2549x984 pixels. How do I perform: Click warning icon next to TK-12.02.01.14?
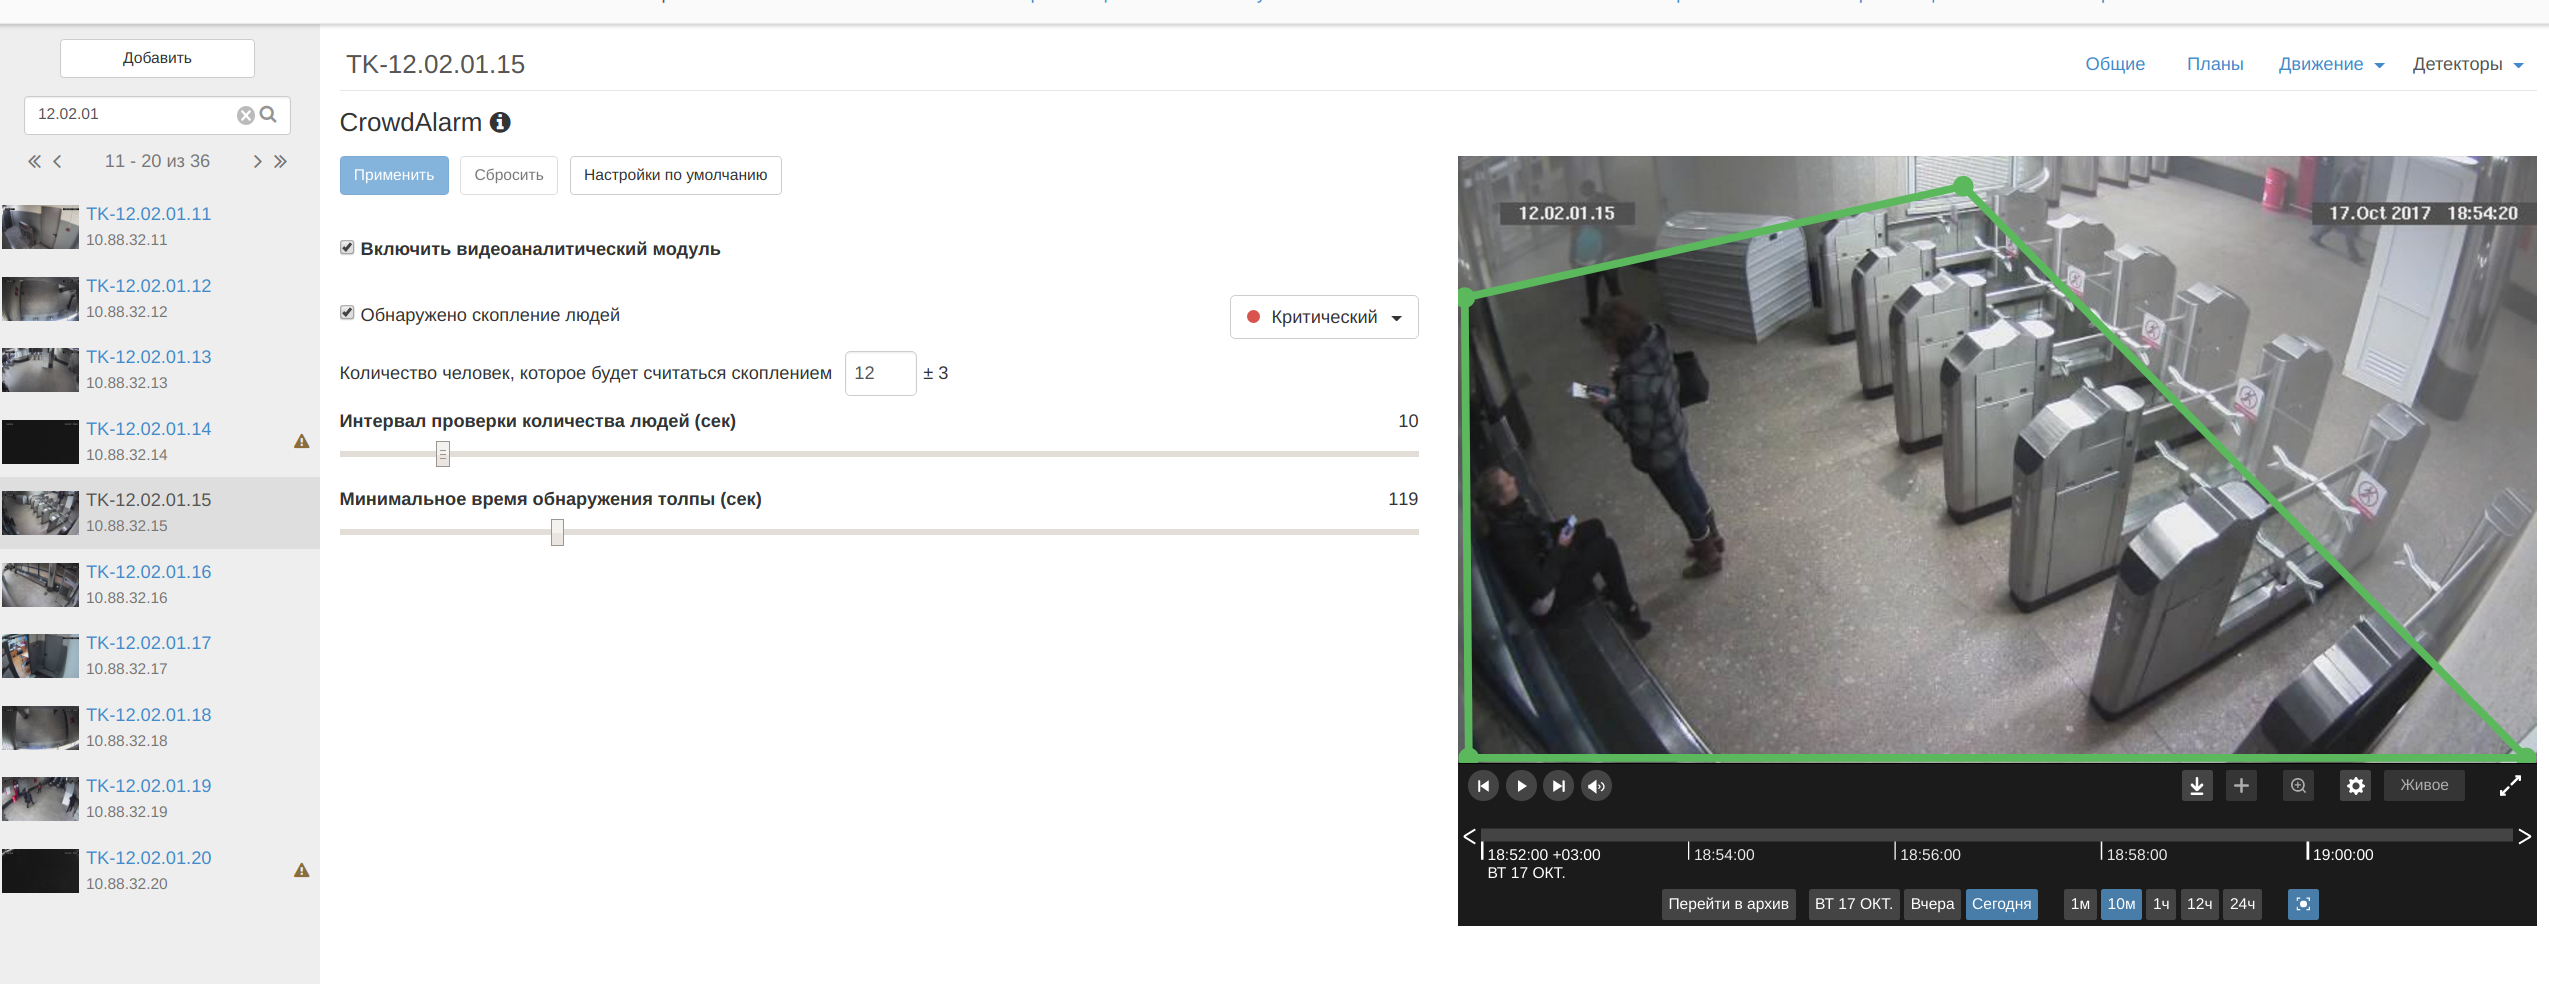[301, 441]
